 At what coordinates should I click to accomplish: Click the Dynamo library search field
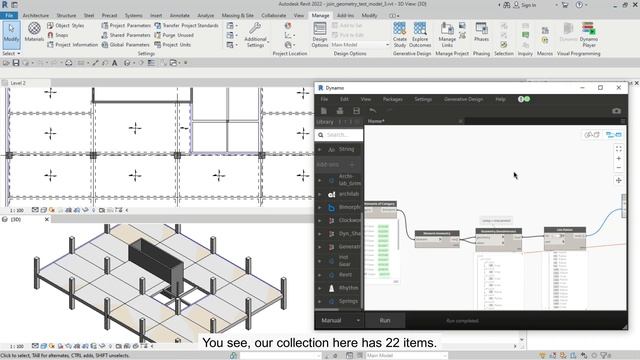click(x=339, y=135)
